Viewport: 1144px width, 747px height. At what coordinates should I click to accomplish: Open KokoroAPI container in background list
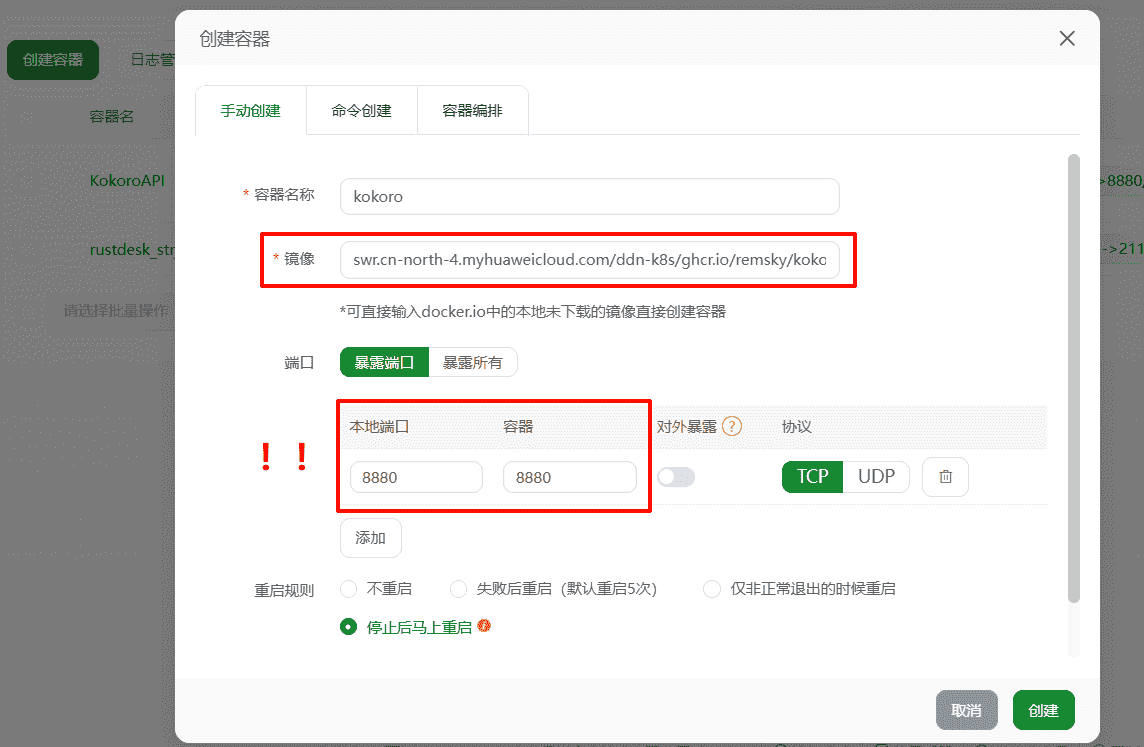tap(127, 180)
